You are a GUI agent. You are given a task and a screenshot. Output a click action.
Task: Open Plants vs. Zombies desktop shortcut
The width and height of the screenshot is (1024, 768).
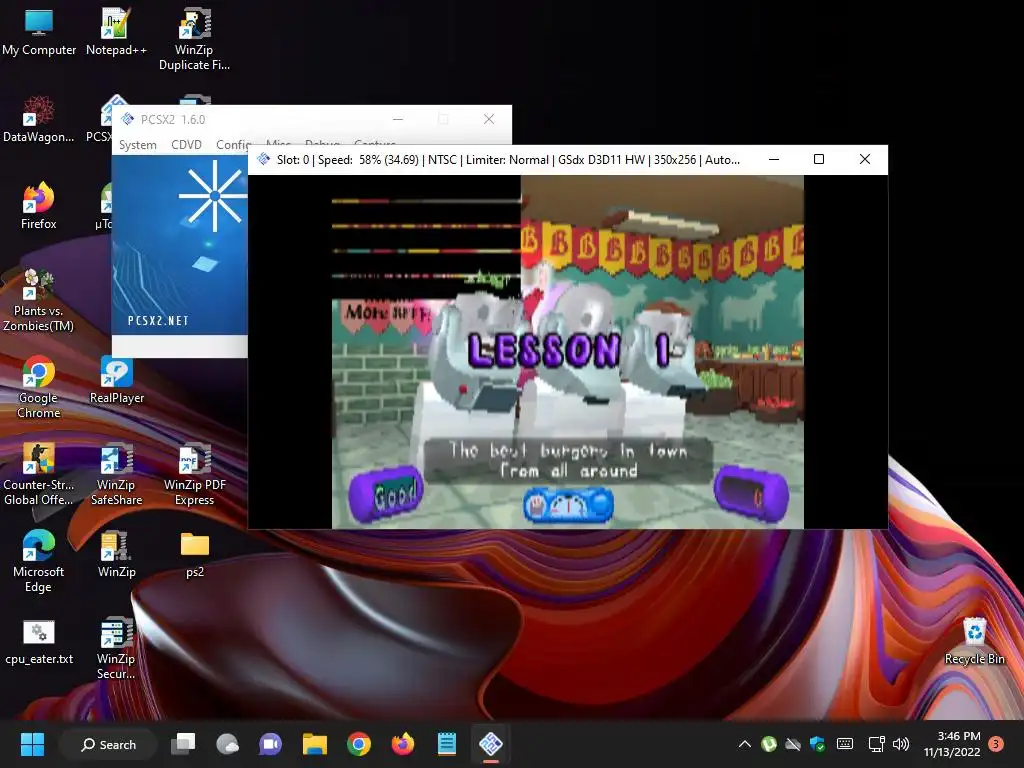39,300
